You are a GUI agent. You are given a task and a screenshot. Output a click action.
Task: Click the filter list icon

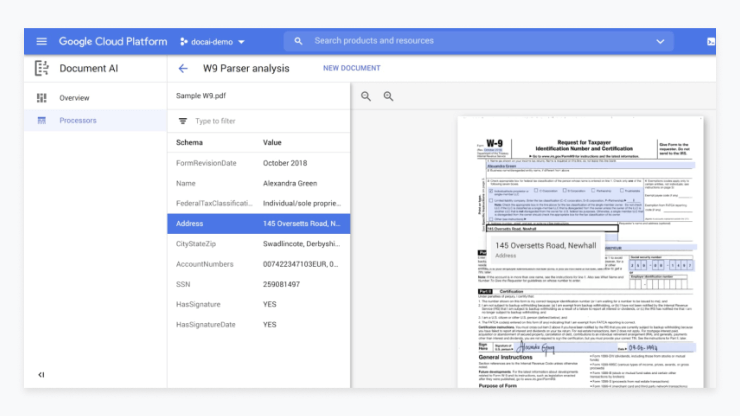[x=182, y=121]
